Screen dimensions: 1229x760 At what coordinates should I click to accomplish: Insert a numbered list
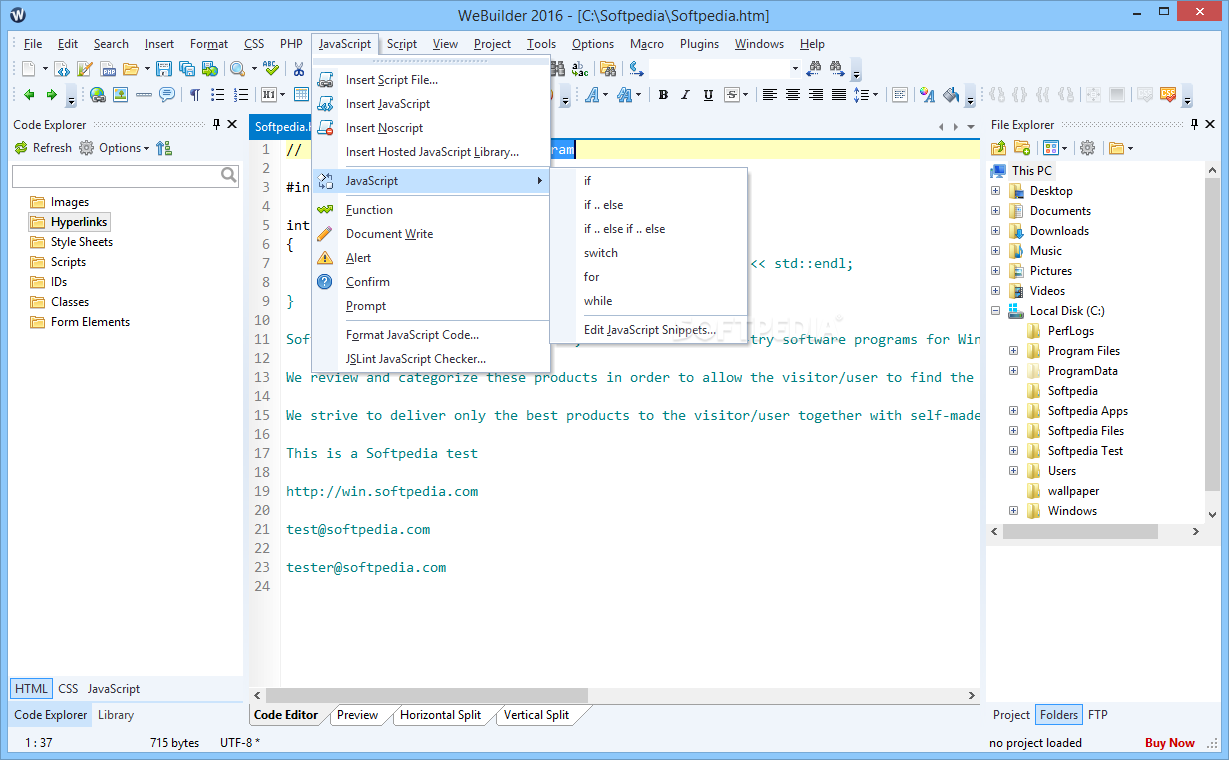[x=241, y=95]
